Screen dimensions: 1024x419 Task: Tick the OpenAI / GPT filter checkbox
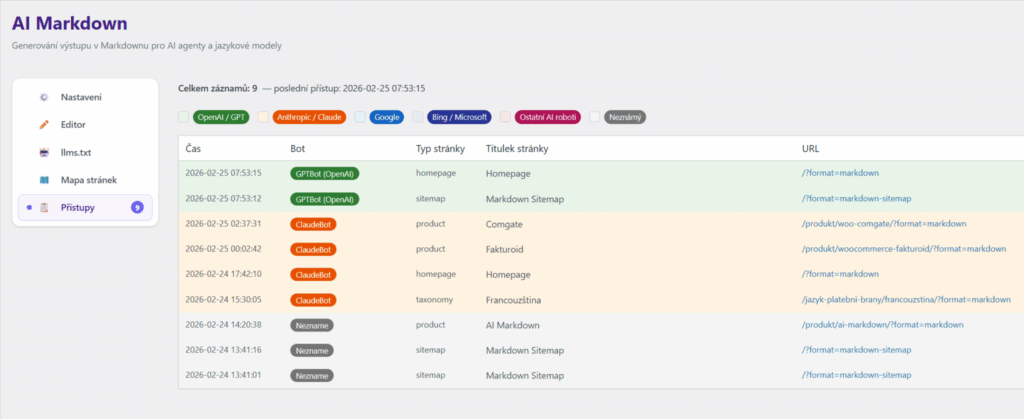[x=184, y=117]
